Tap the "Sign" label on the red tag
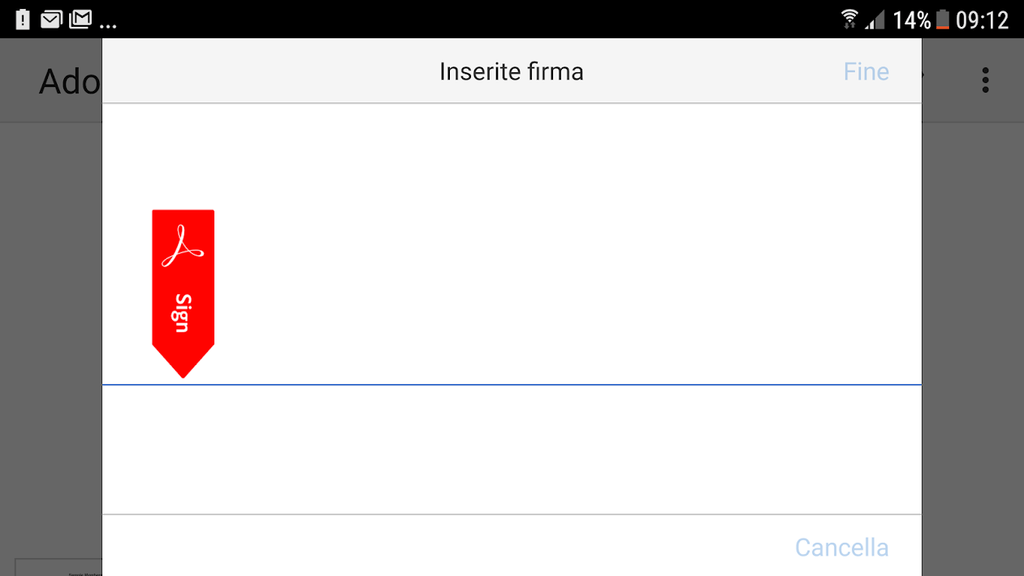The height and width of the screenshot is (576, 1024). click(183, 313)
